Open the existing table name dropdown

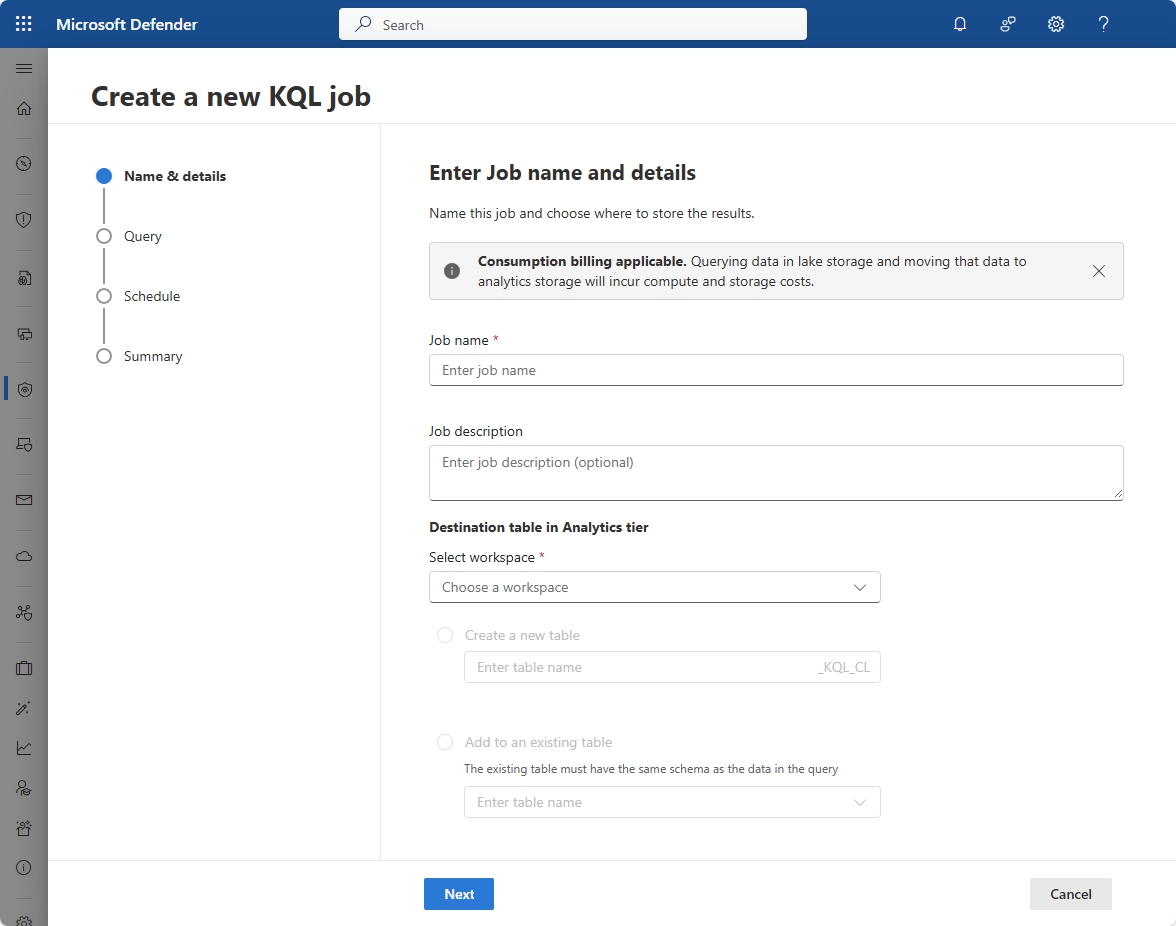672,802
